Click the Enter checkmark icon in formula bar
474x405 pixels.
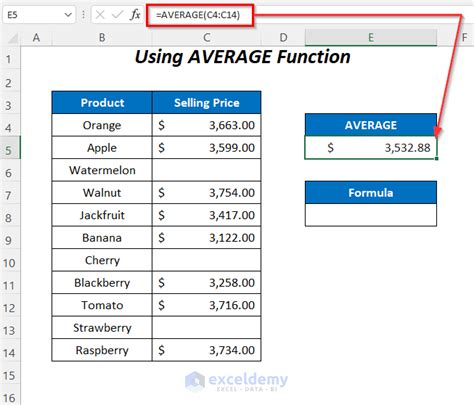coord(117,15)
